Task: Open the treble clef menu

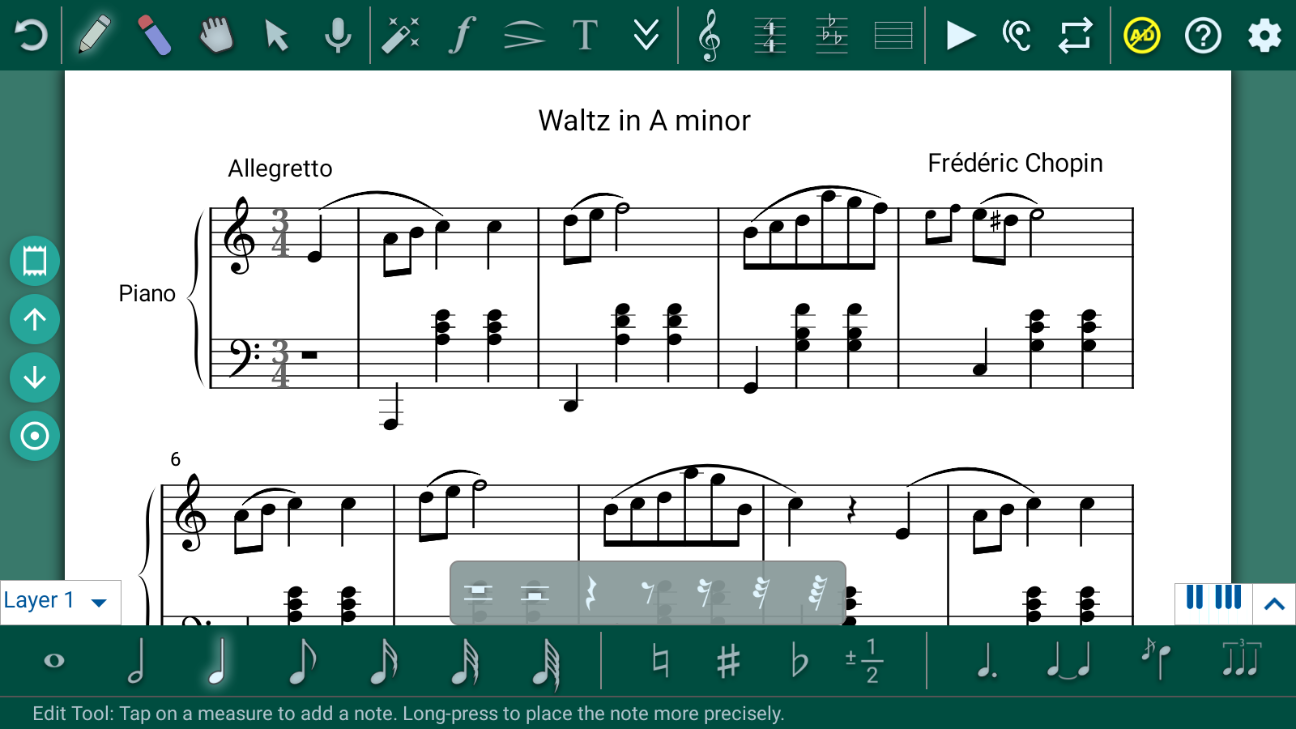Action: tap(709, 36)
